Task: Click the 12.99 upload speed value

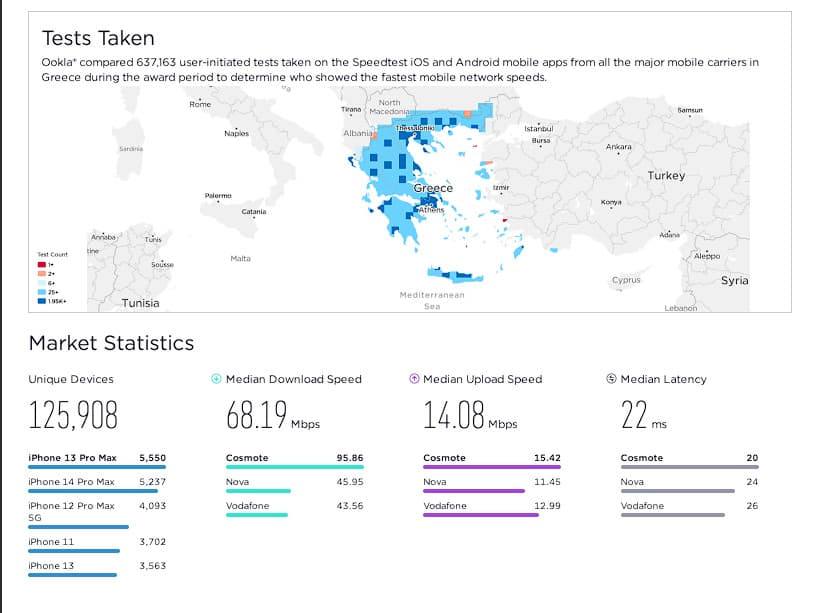Action: click(x=547, y=506)
